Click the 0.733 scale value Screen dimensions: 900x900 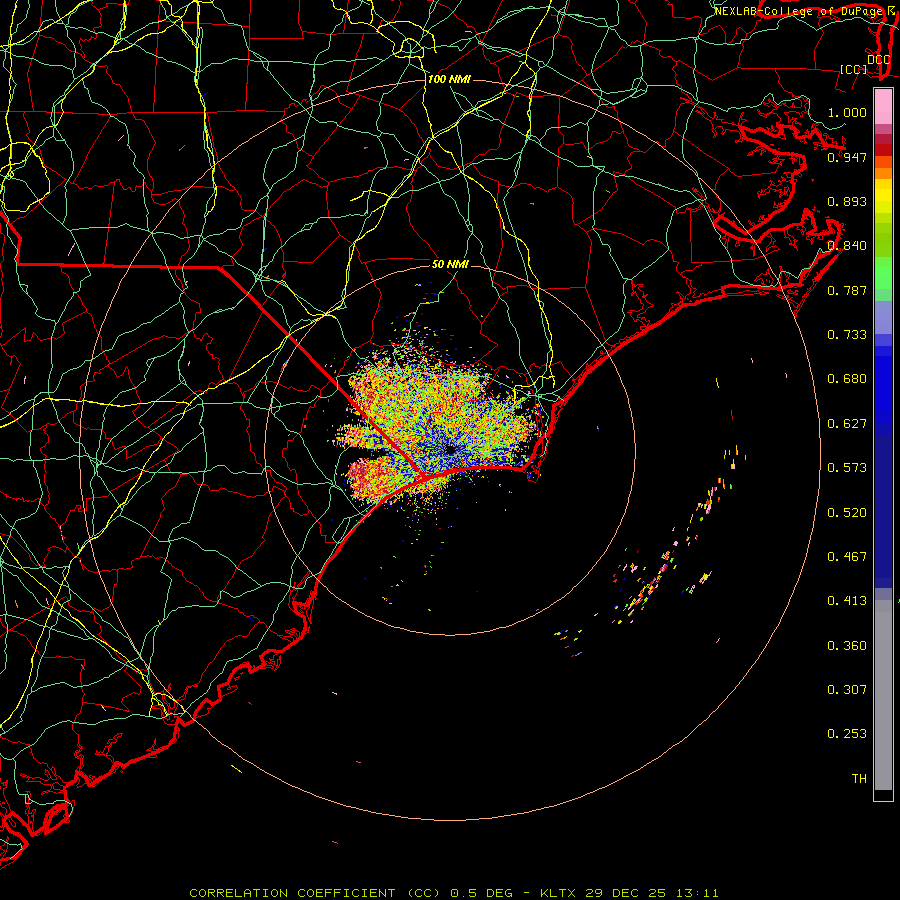click(847, 335)
